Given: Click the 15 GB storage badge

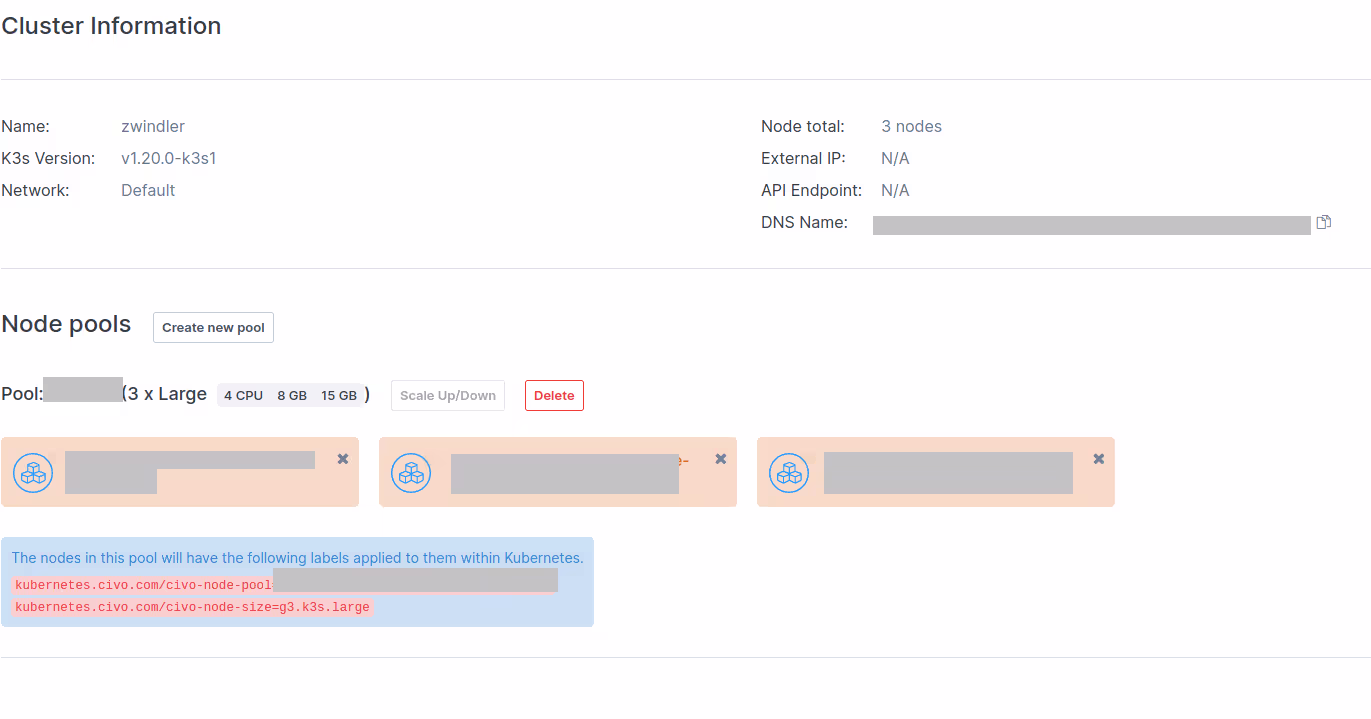Looking at the screenshot, I should (x=339, y=396).
